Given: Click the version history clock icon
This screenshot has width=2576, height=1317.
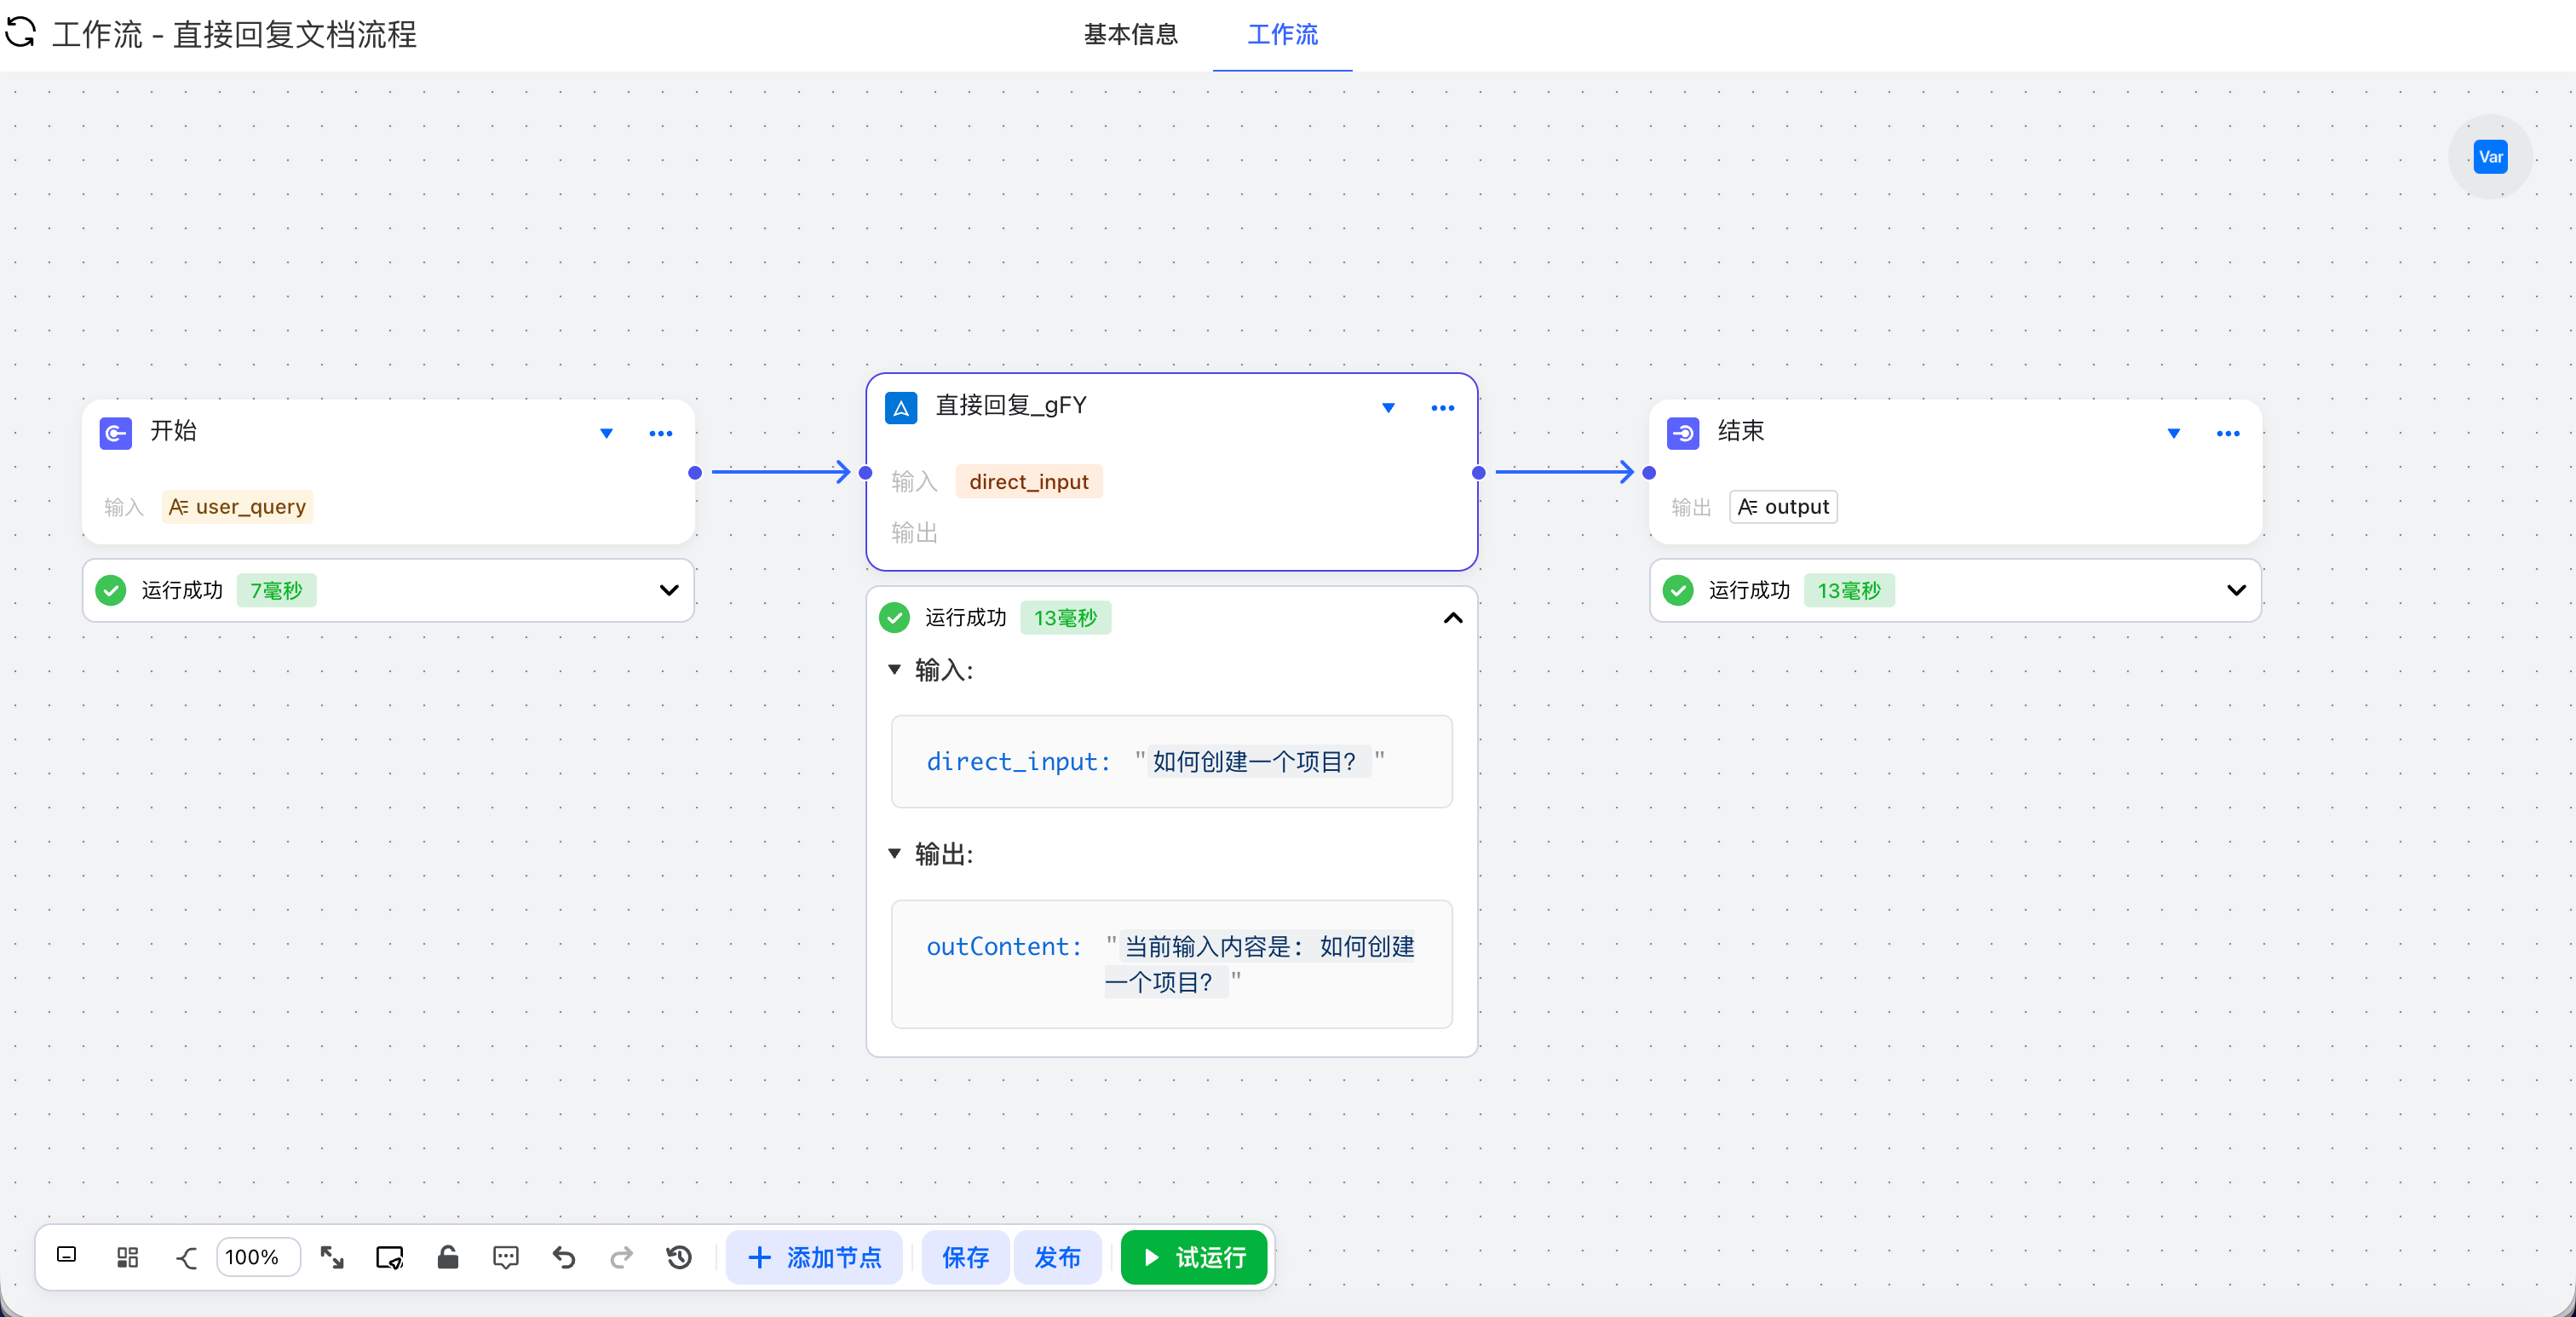Looking at the screenshot, I should pos(679,1257).
